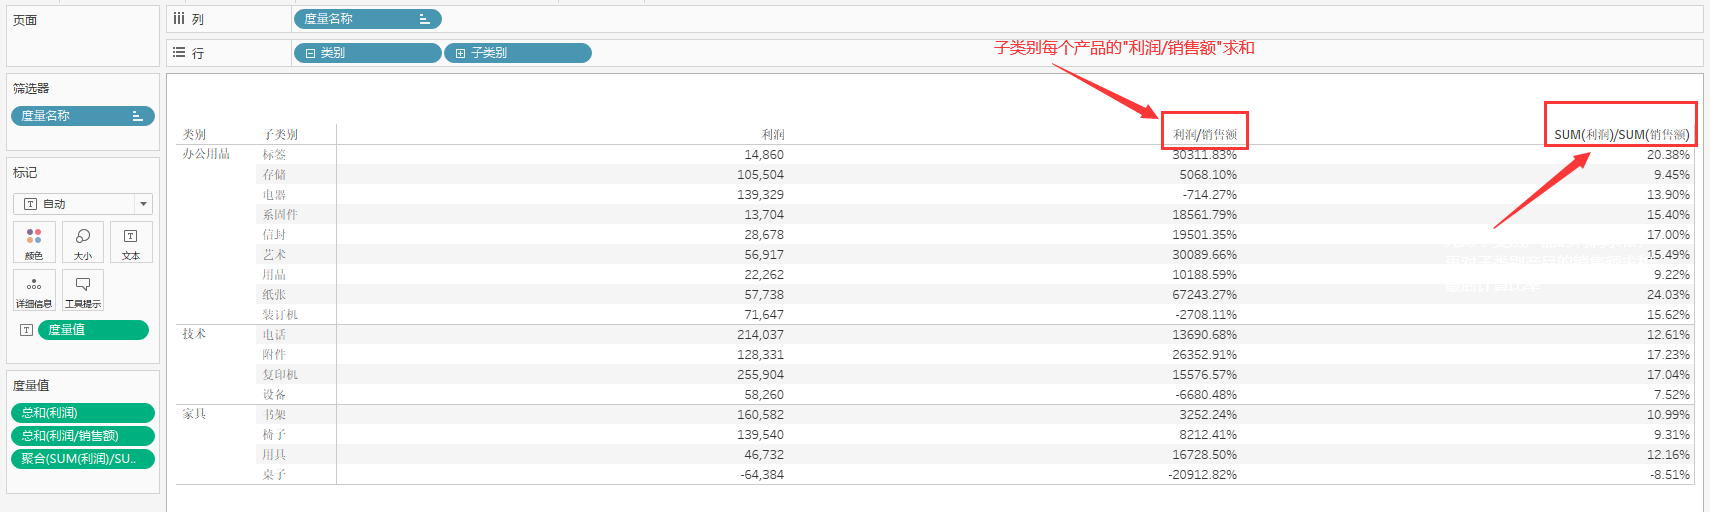Select the 电器 sub-category row

coord(274,195)
